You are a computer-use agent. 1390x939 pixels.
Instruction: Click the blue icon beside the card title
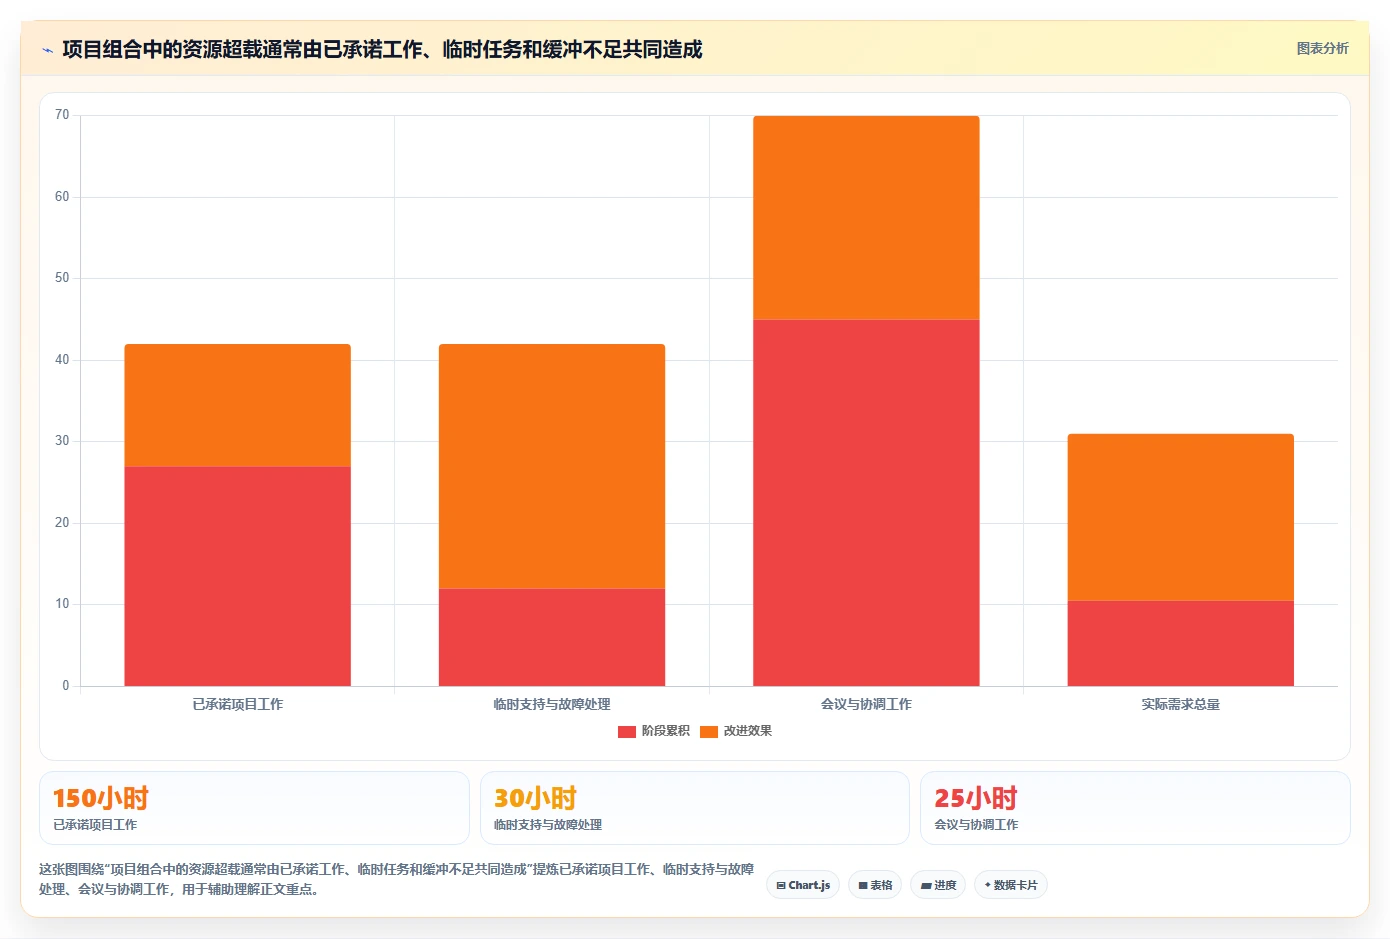point(47,50)
